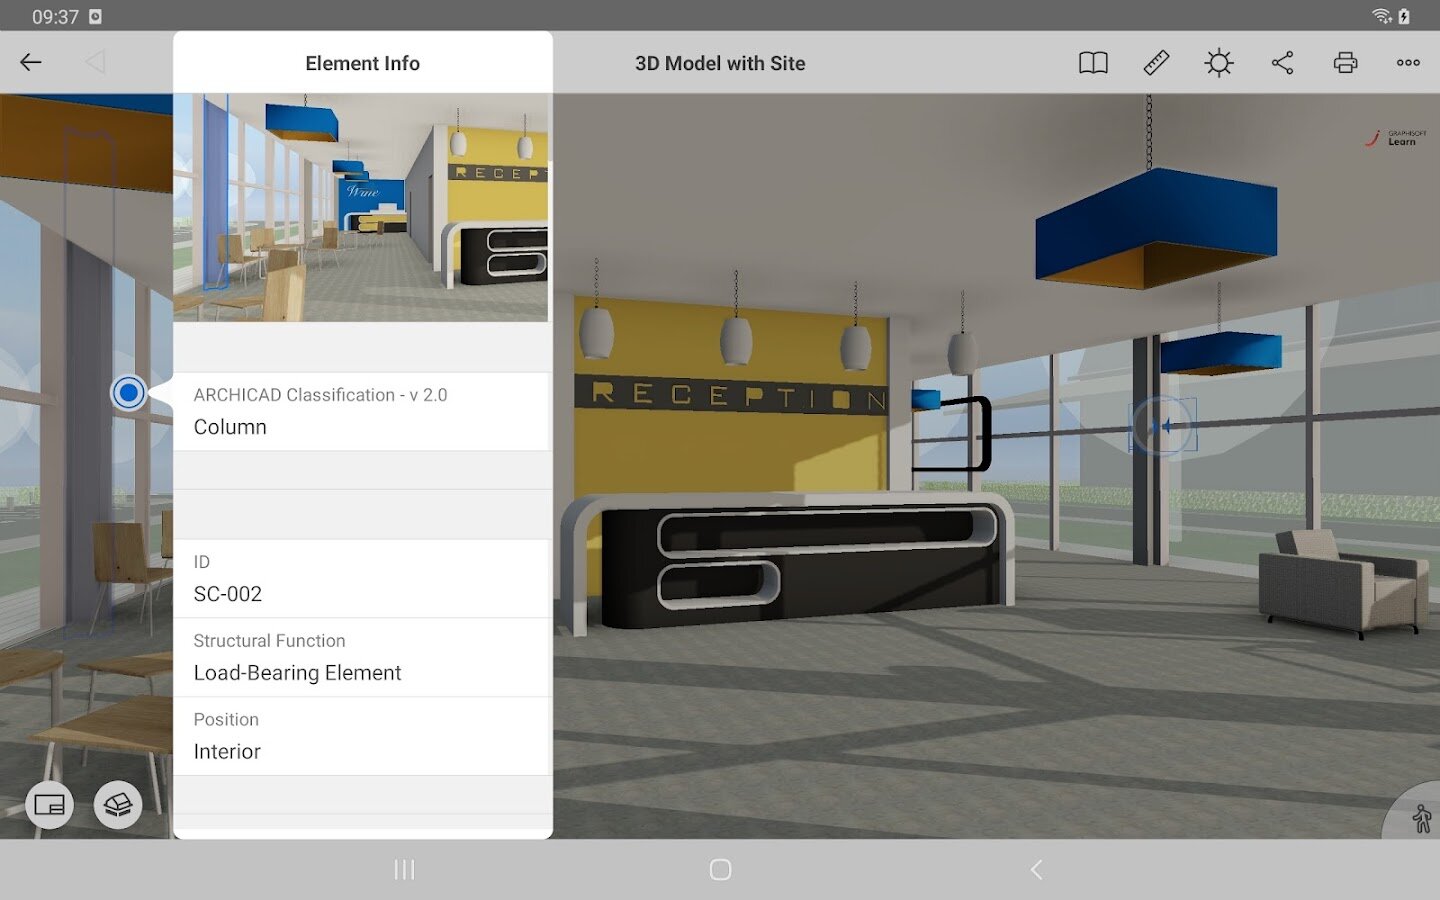This screenshot has width=1440, height=900.
Task: Tap the Element Info panel title
Action: point(362,63)
